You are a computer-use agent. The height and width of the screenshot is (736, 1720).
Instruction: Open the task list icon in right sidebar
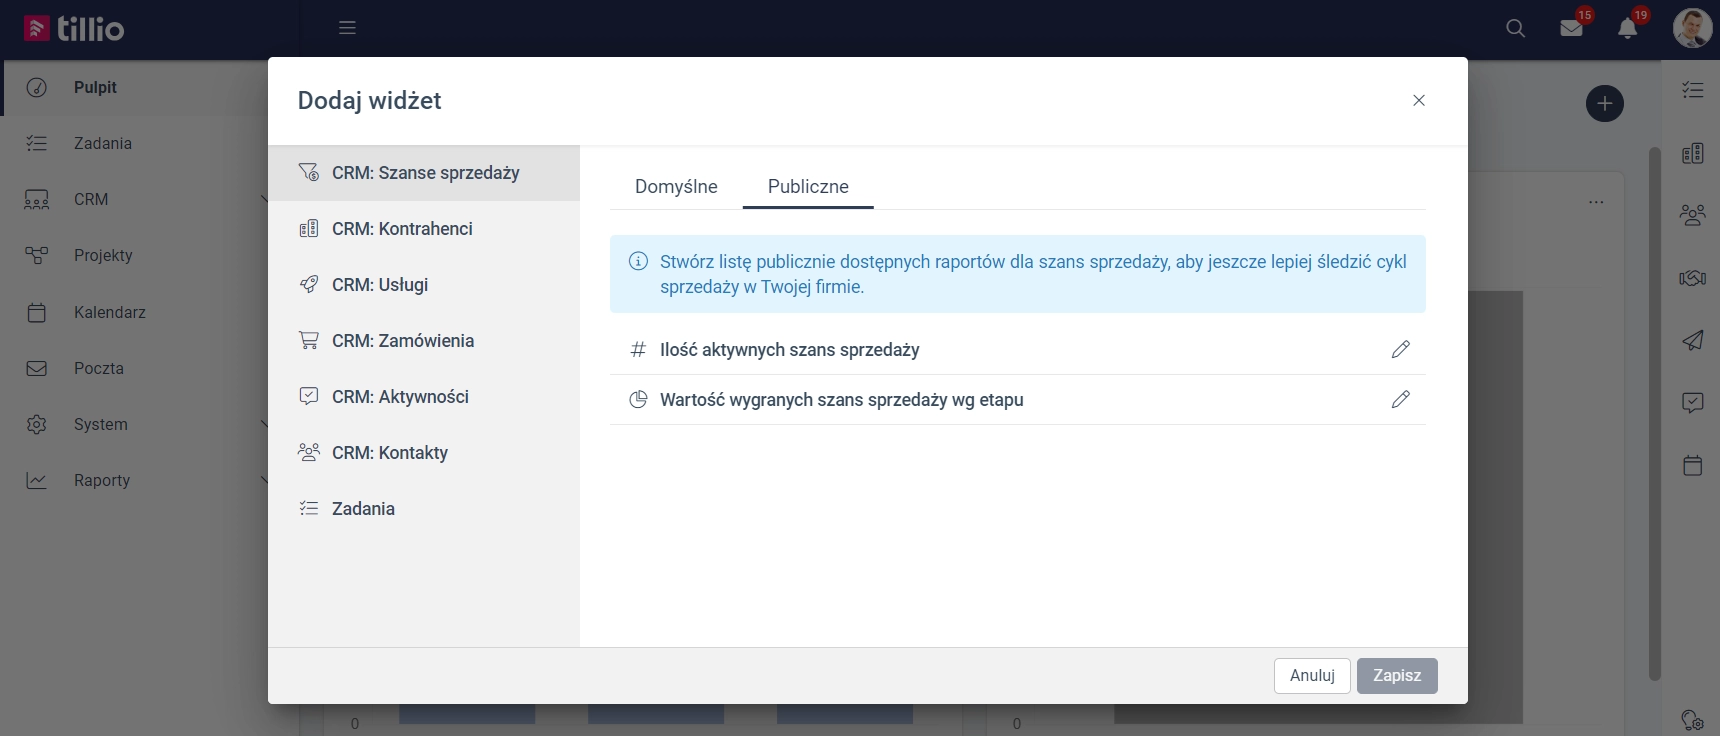pos(1692,90)
